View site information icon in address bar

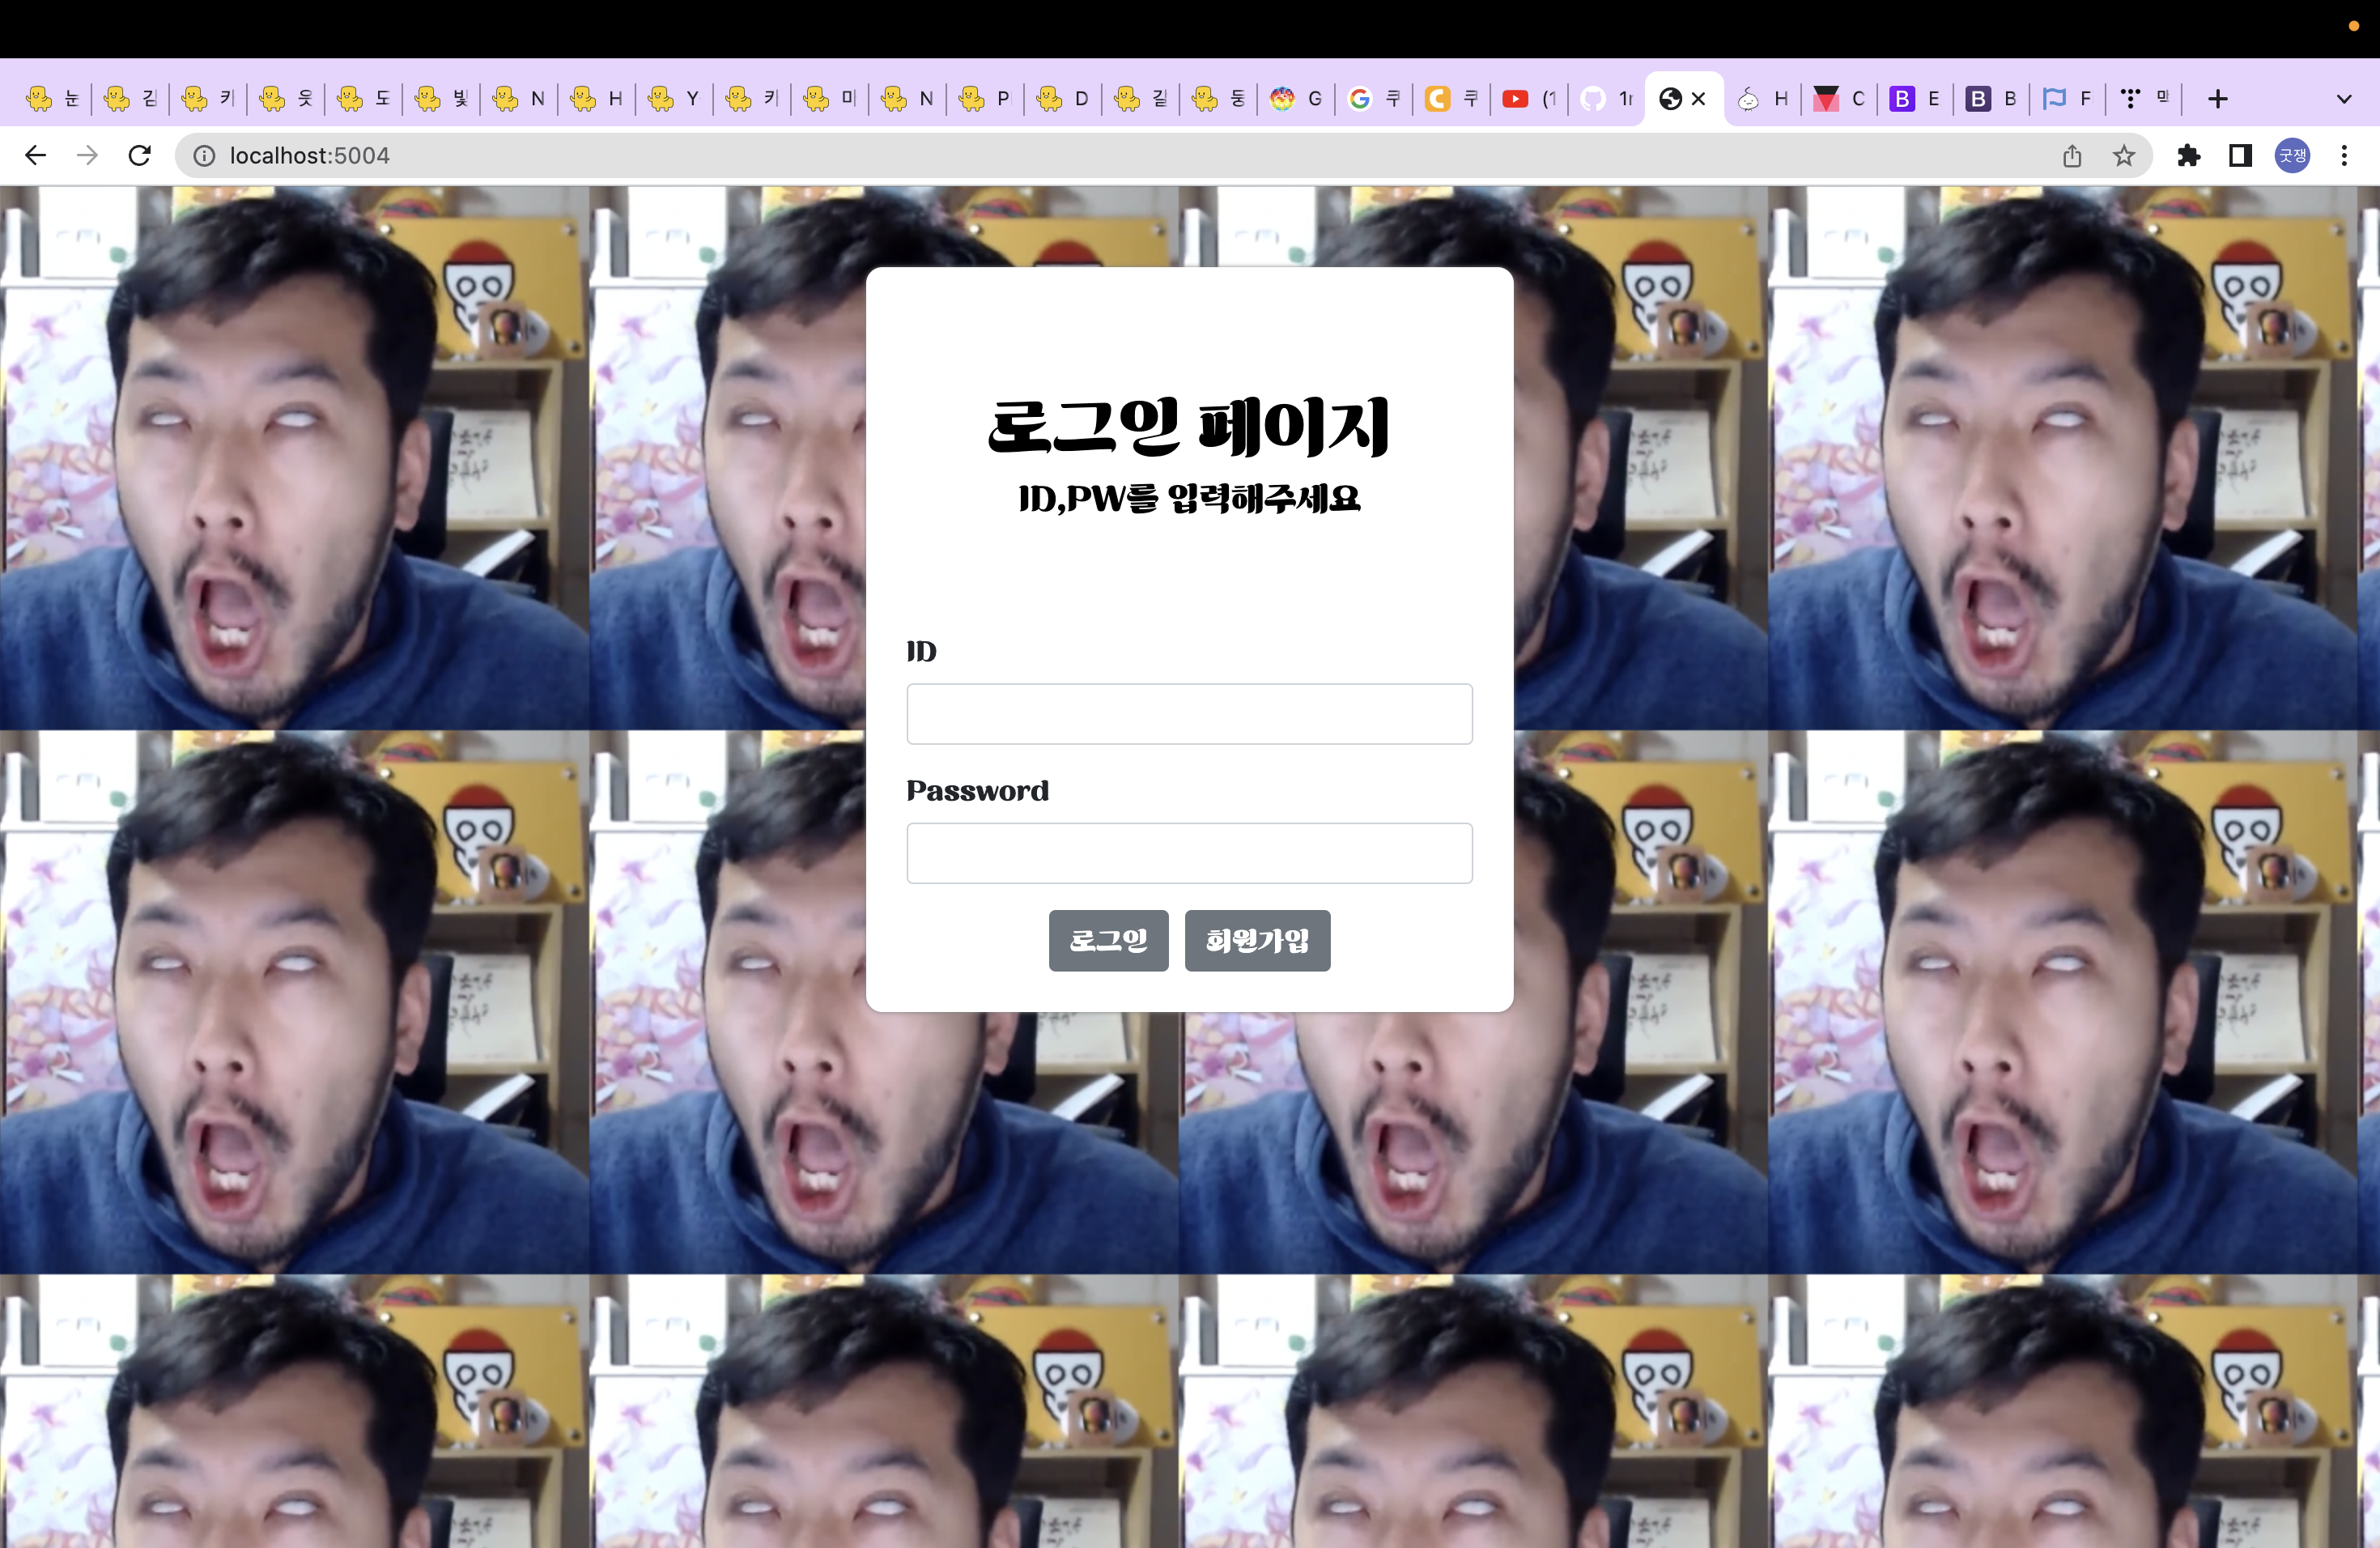204,155
